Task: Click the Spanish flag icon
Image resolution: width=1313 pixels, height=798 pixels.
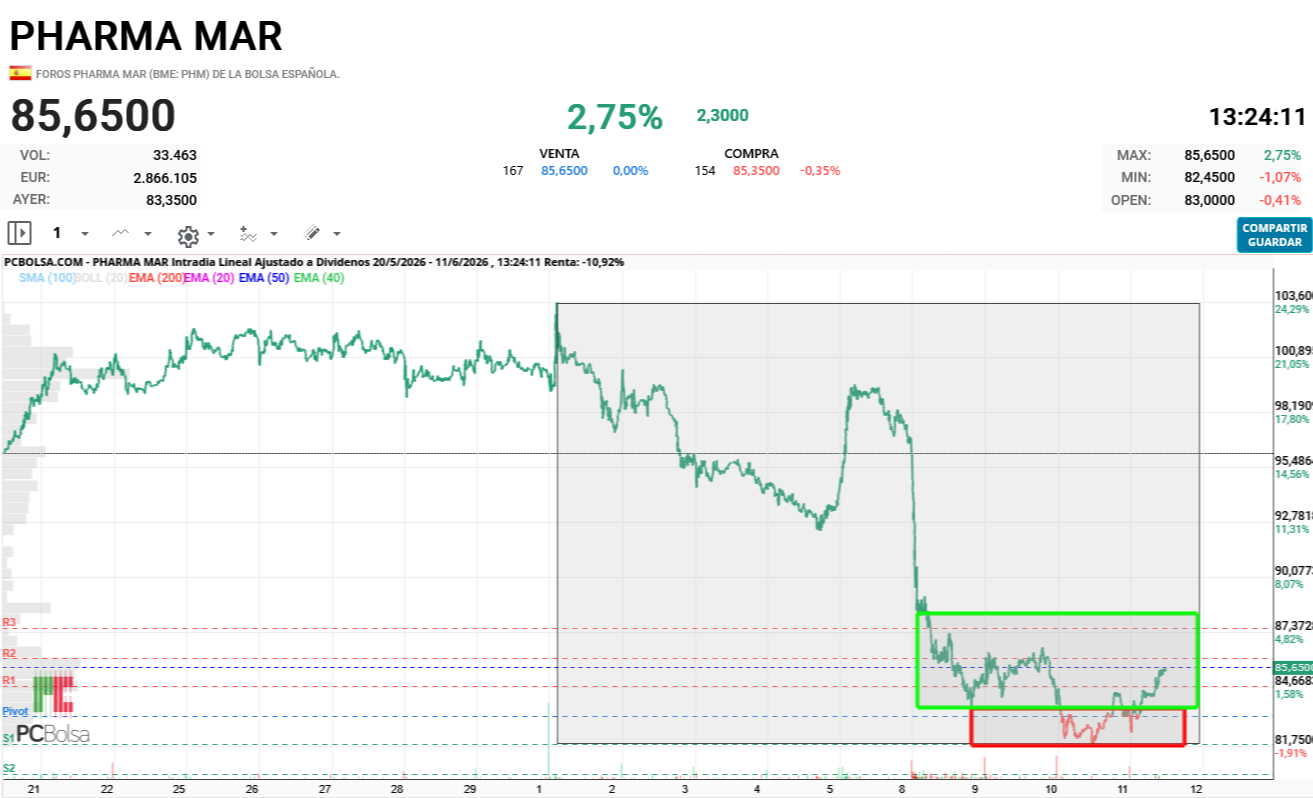Action: [x=20, y=73]
